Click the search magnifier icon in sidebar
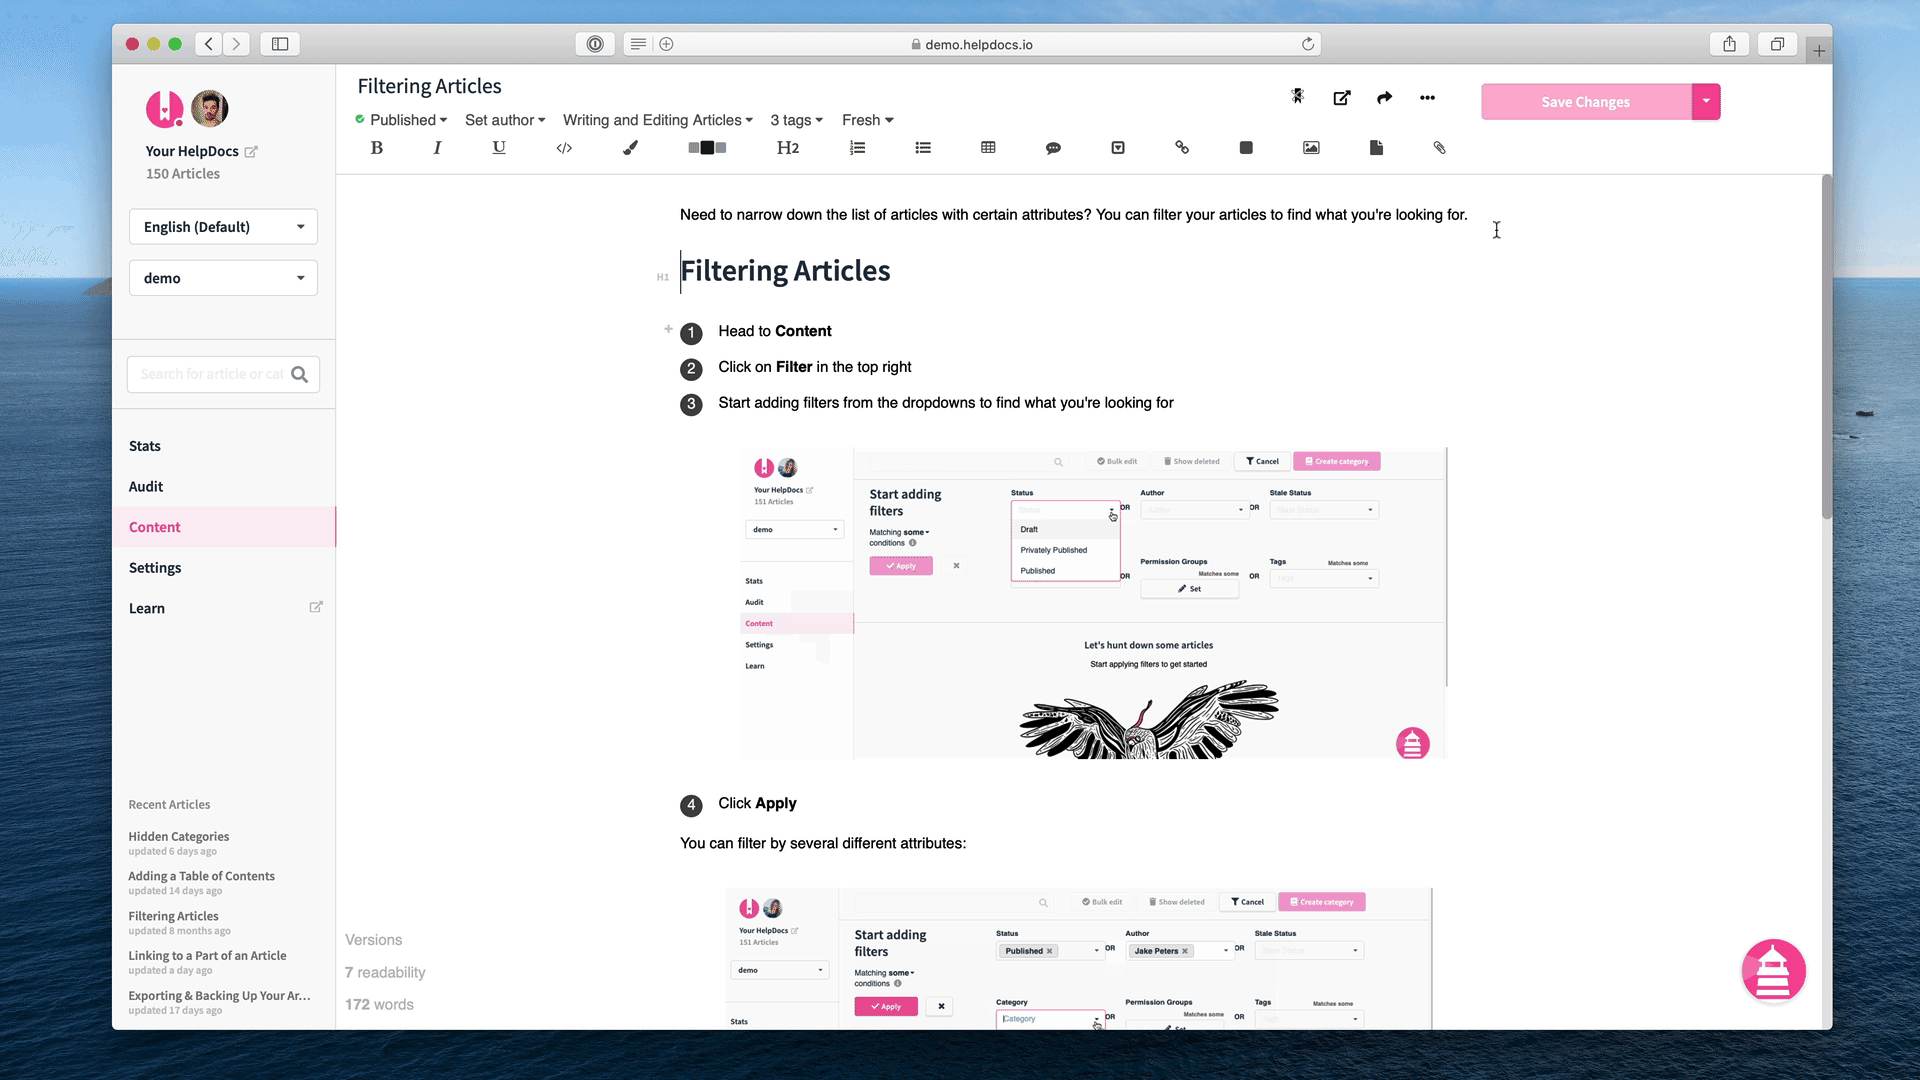Screen dimensions: 1920x1080 pos(299,374)
